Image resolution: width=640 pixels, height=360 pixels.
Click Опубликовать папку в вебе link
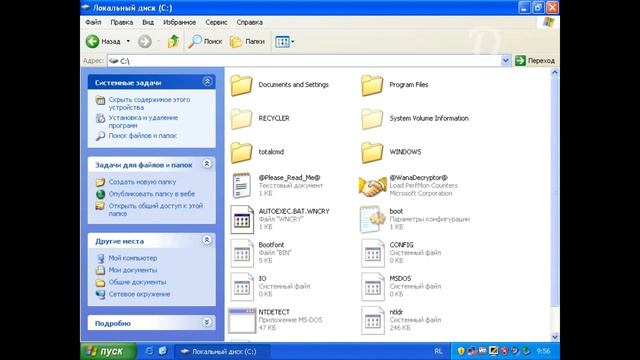coord(151,194)
